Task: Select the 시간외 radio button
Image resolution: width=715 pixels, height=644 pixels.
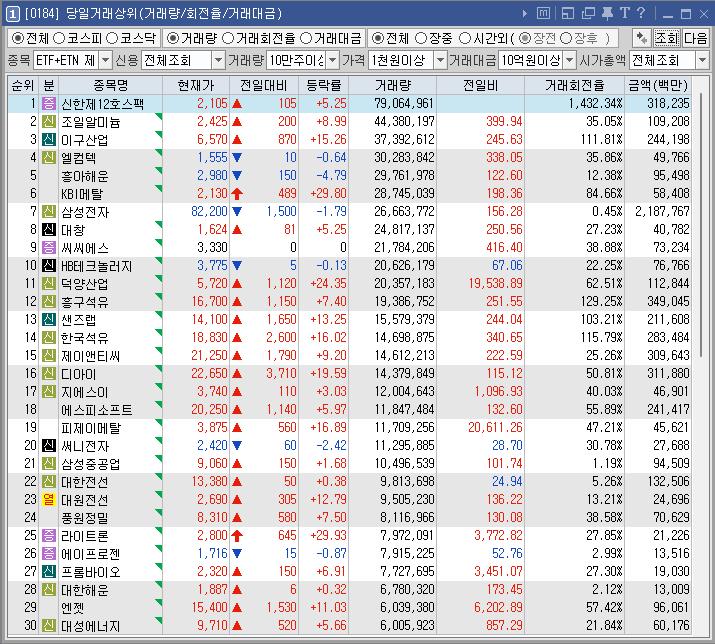Action: pos(464,38)
